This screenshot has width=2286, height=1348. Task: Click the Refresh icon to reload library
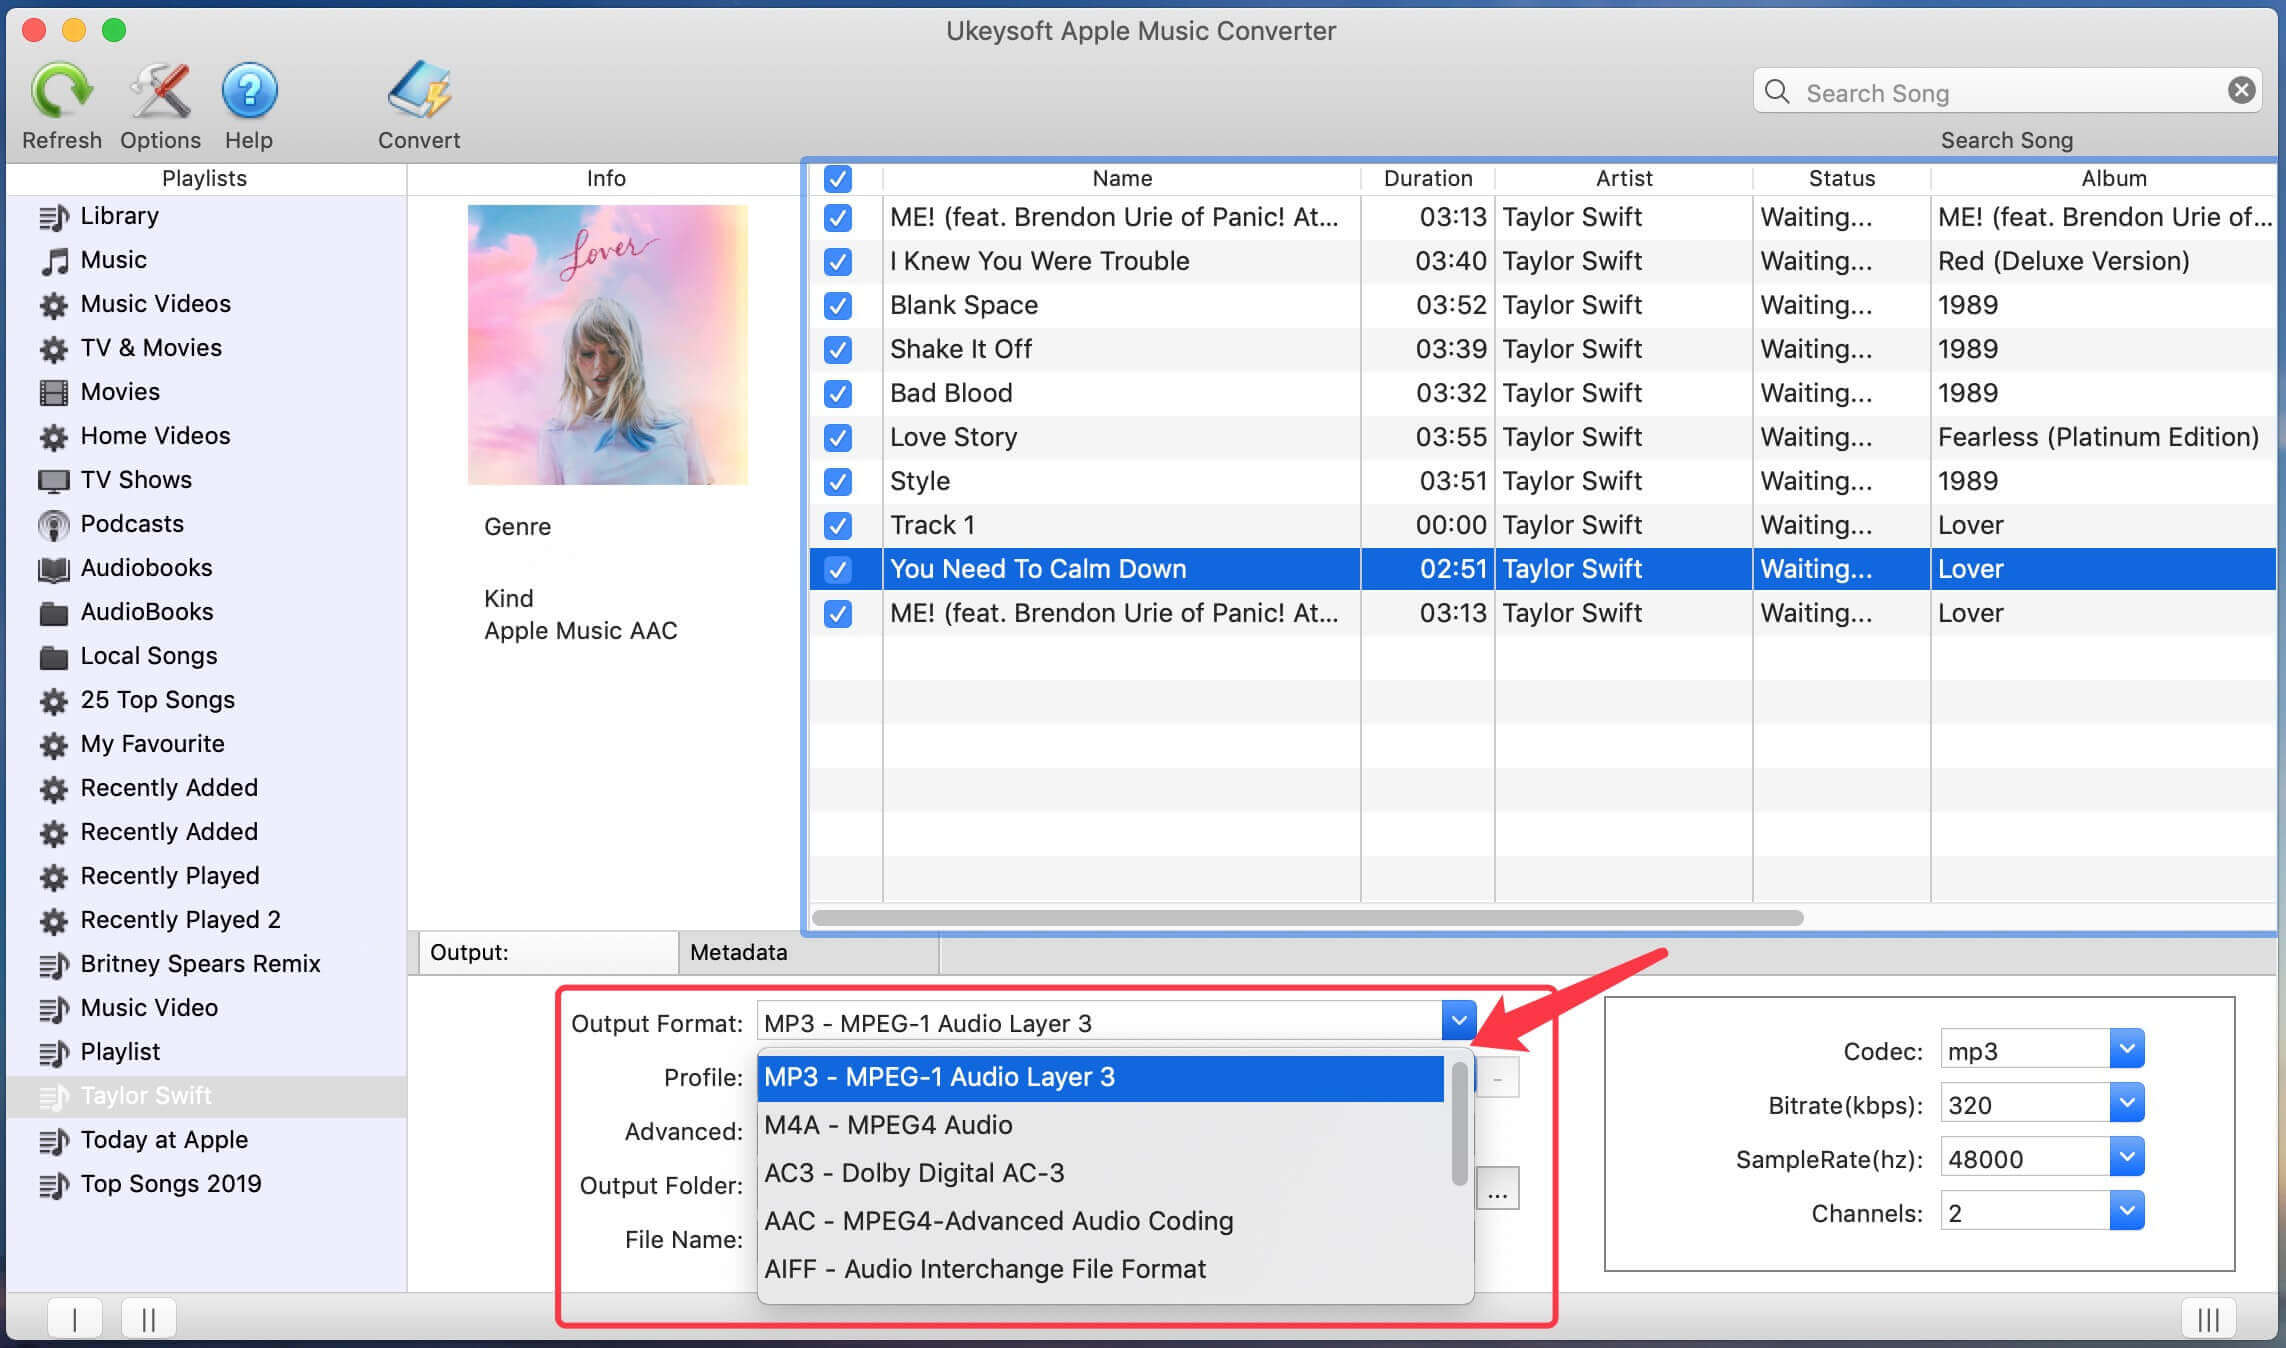tap(63, 90)
